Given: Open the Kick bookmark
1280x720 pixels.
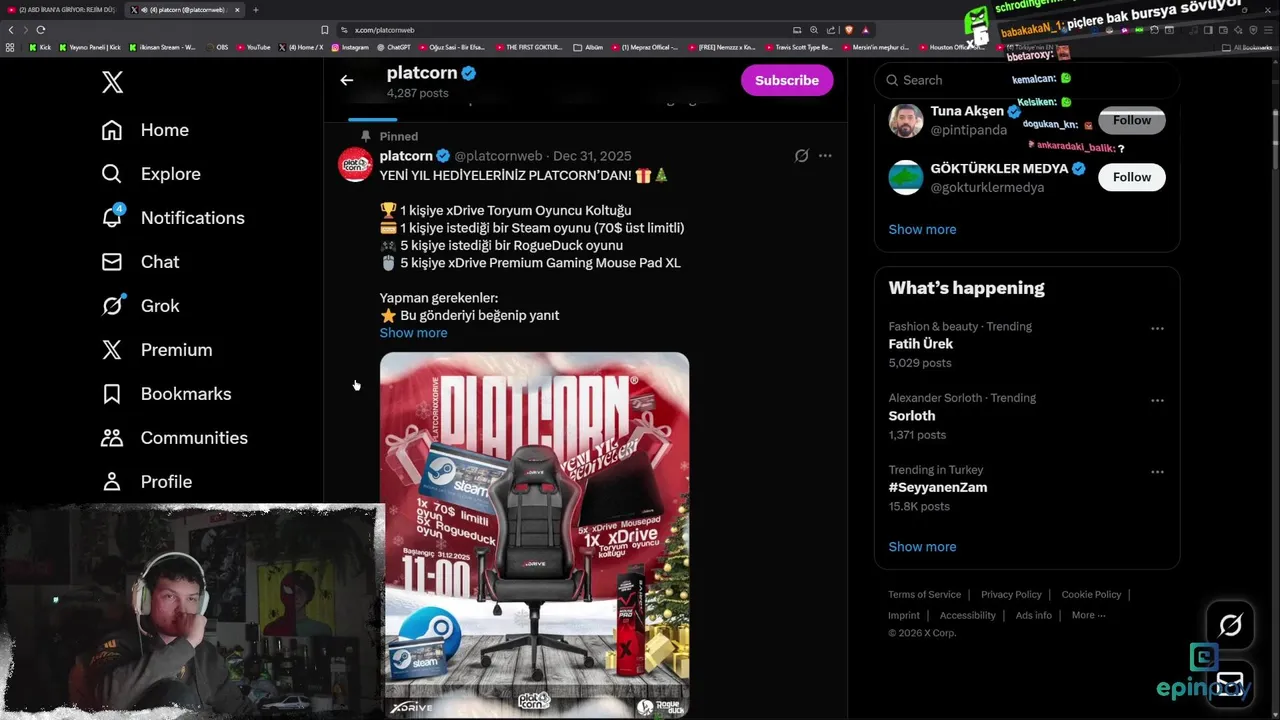Looking at the screenshot, I should click(x=40, y=47).
